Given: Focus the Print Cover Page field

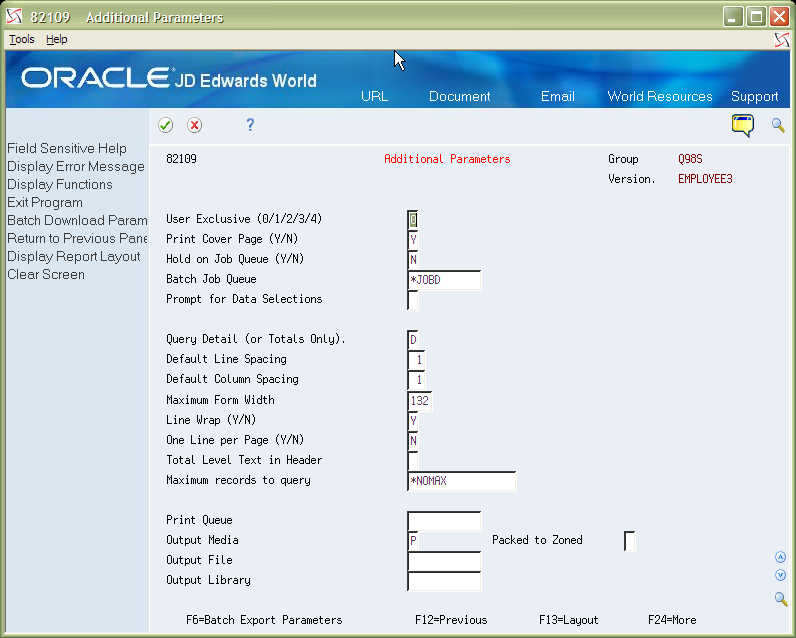Looking at the screenshot, I should [413, 240].
